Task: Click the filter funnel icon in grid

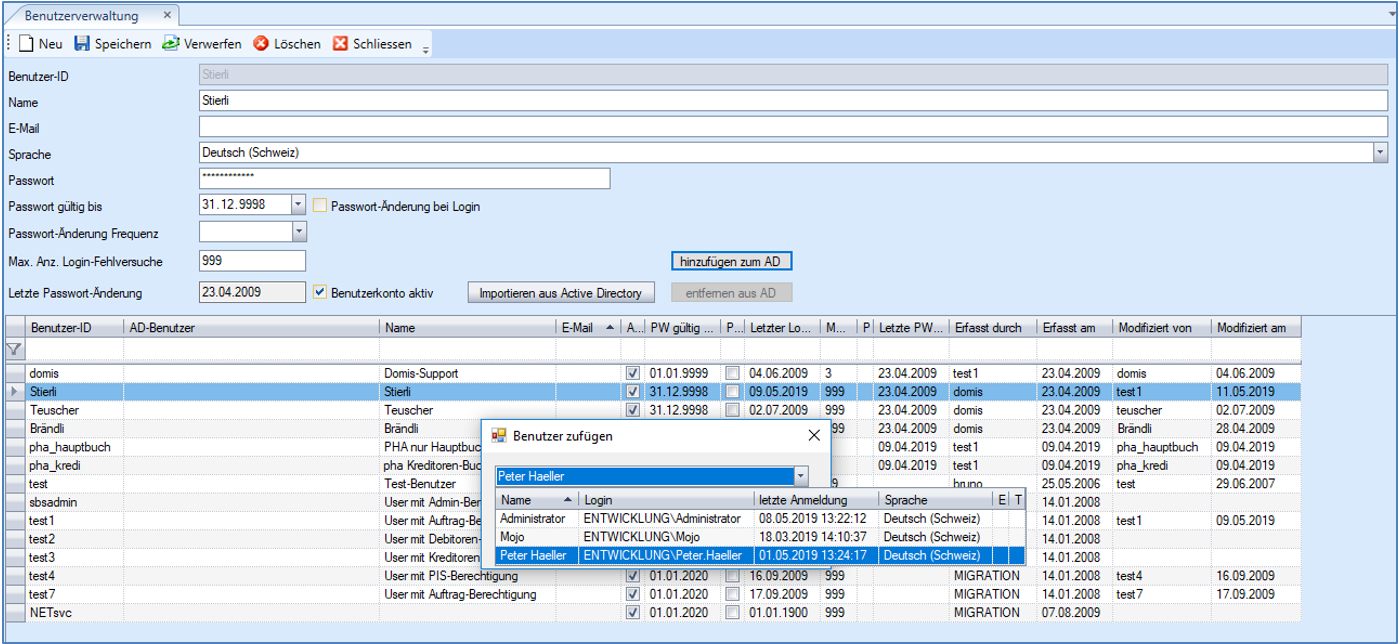Action: pyautogui.click(x=14, y=349)
